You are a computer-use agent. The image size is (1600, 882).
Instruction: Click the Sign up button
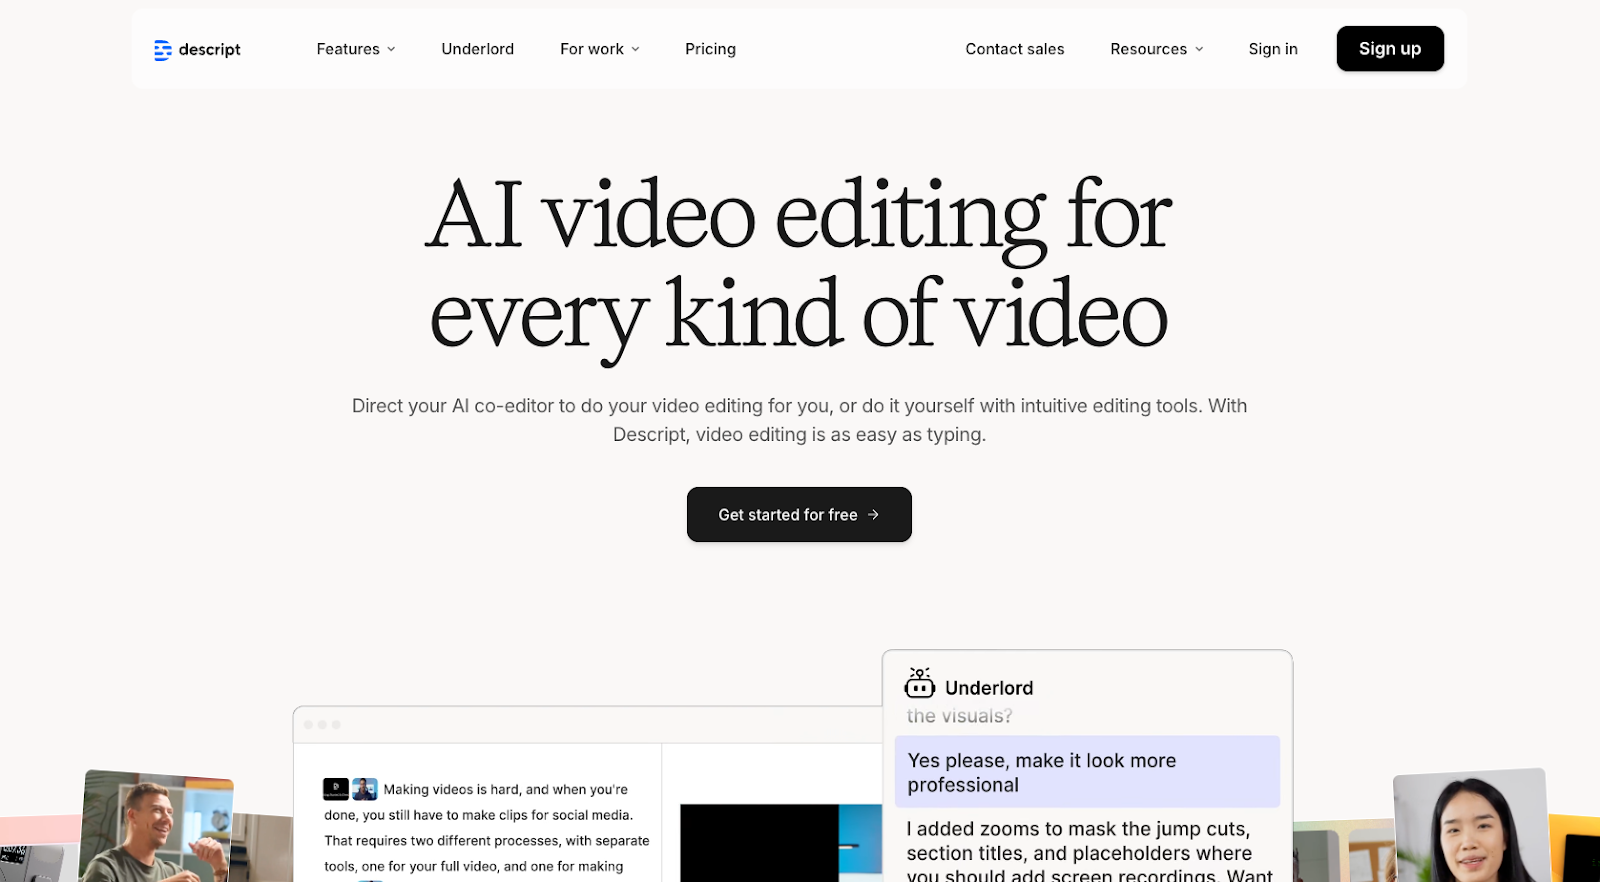pyautogui.click(x=1390, y=49)
